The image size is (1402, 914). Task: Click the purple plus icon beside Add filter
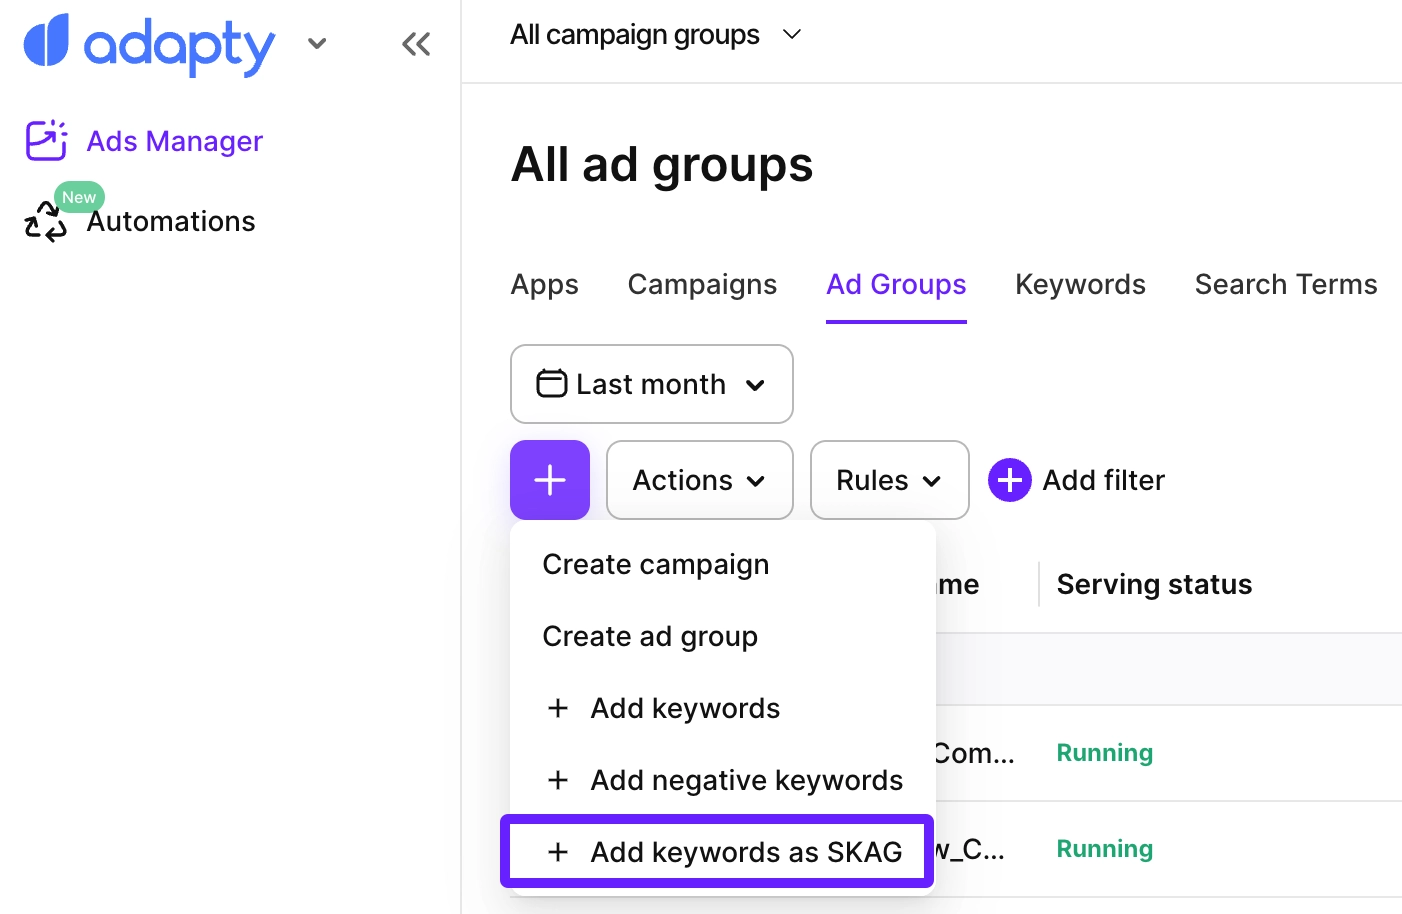(1009, 480)
